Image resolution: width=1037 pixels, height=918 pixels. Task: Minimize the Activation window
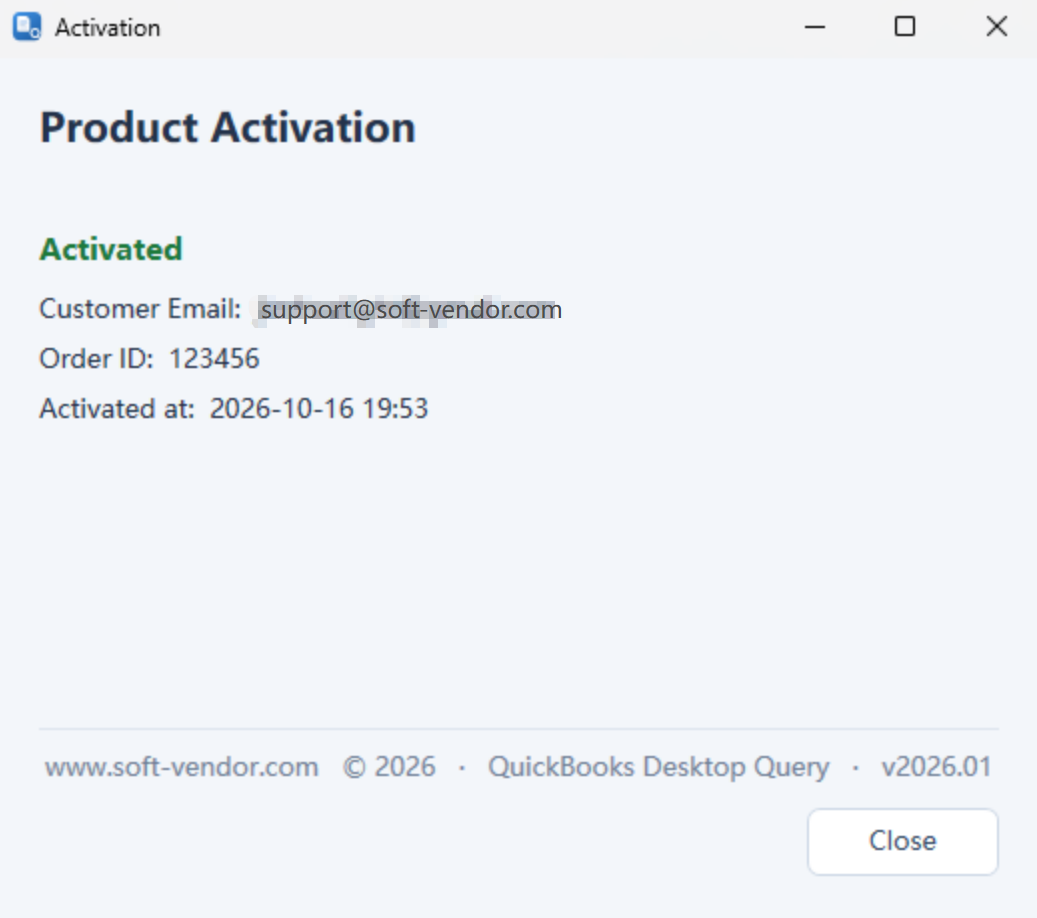(x=815, y=27)
